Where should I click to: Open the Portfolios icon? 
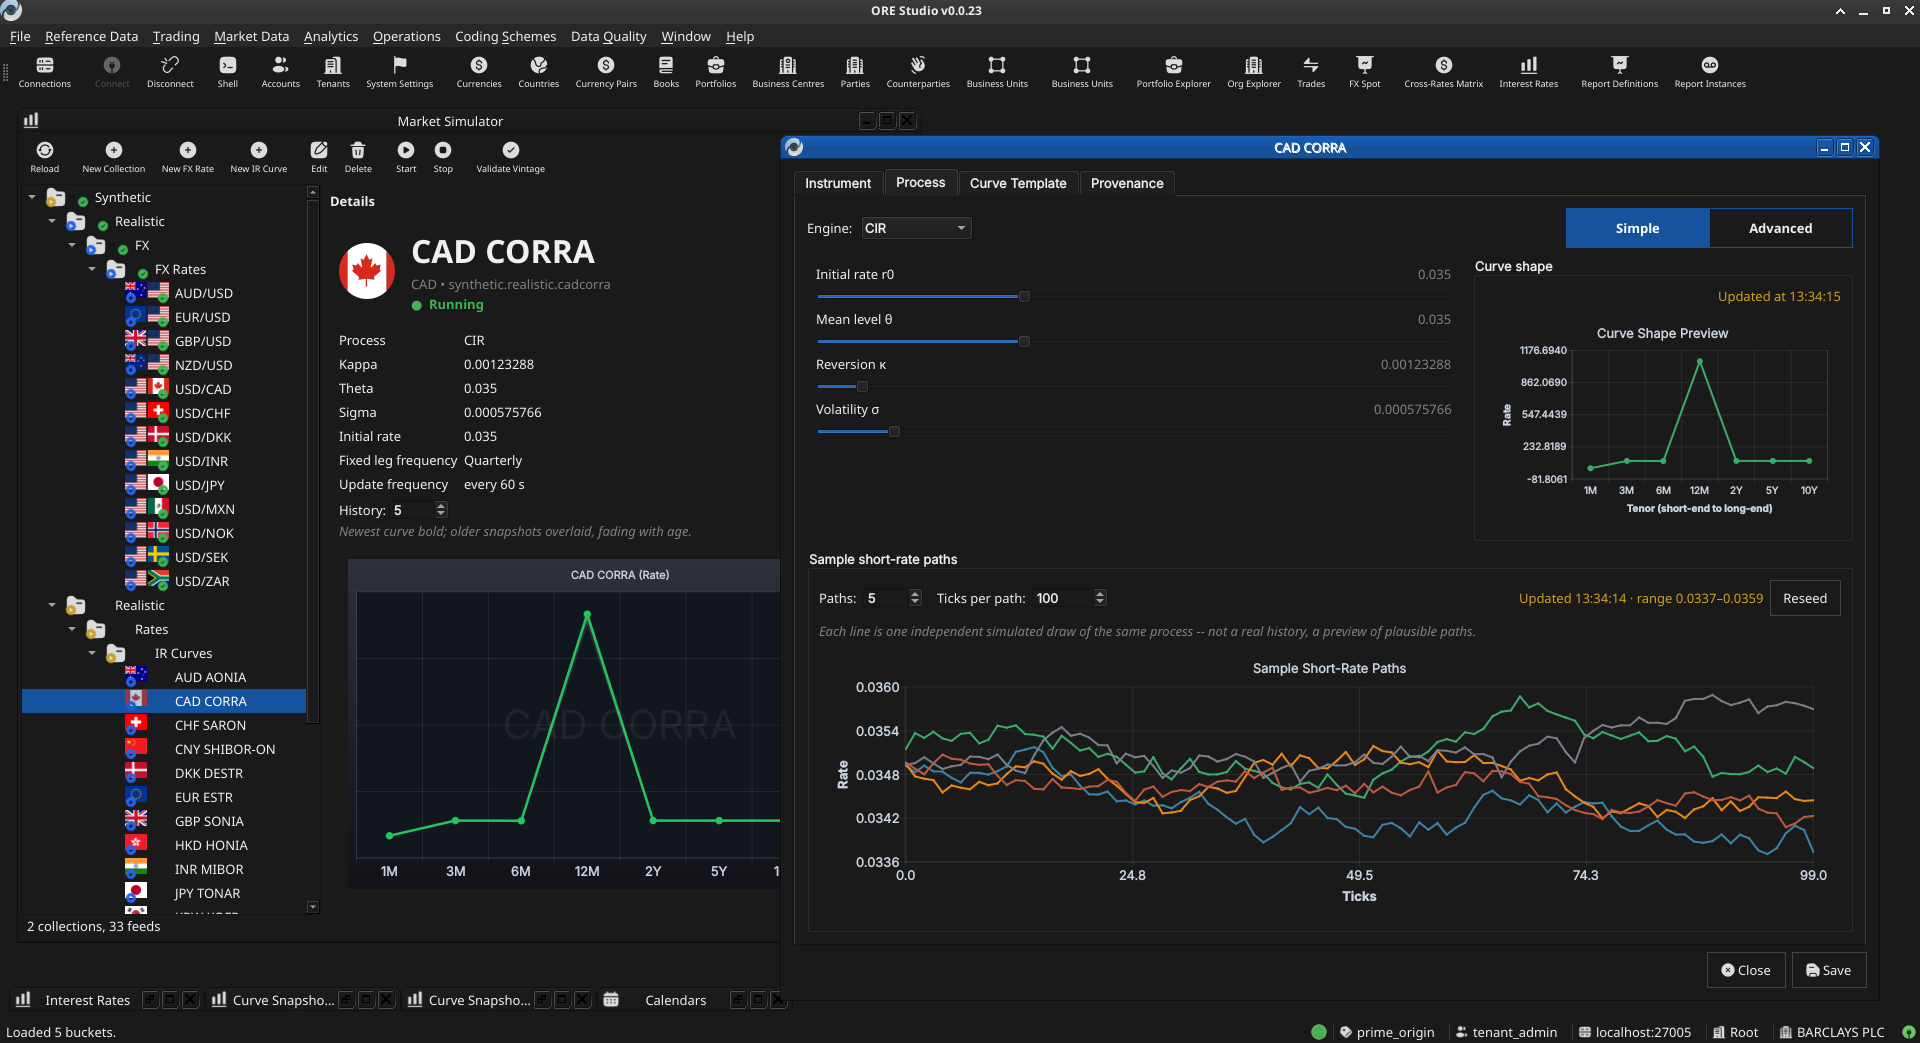(716, 72)
